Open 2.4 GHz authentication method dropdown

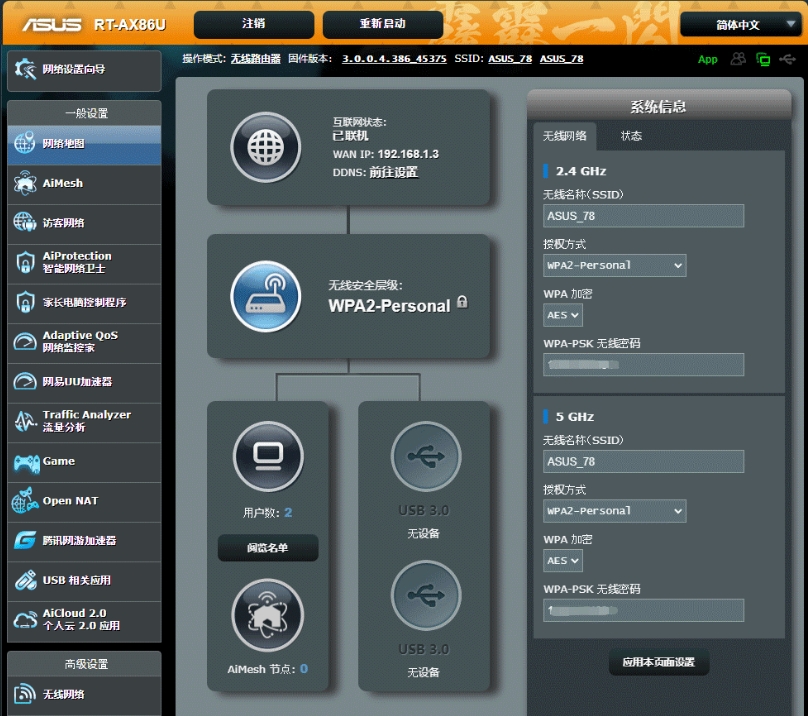click(614, 265)
